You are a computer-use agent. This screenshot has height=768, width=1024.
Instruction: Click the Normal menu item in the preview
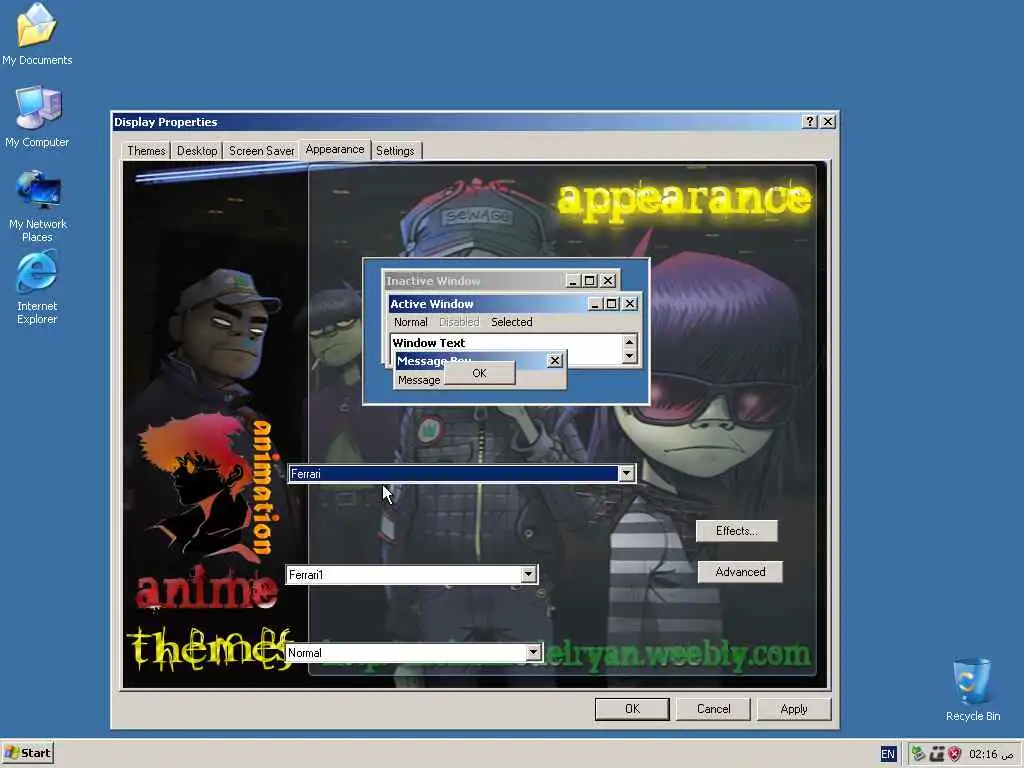(410, 322)
